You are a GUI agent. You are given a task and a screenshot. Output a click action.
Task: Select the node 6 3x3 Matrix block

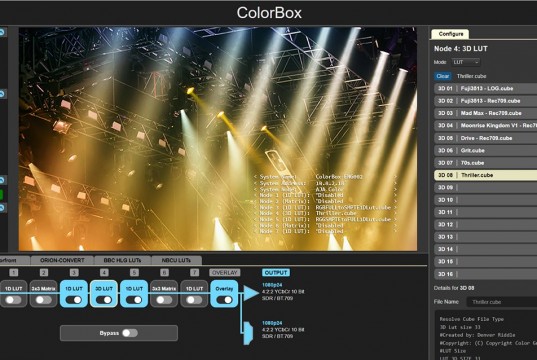pos(164,294)
